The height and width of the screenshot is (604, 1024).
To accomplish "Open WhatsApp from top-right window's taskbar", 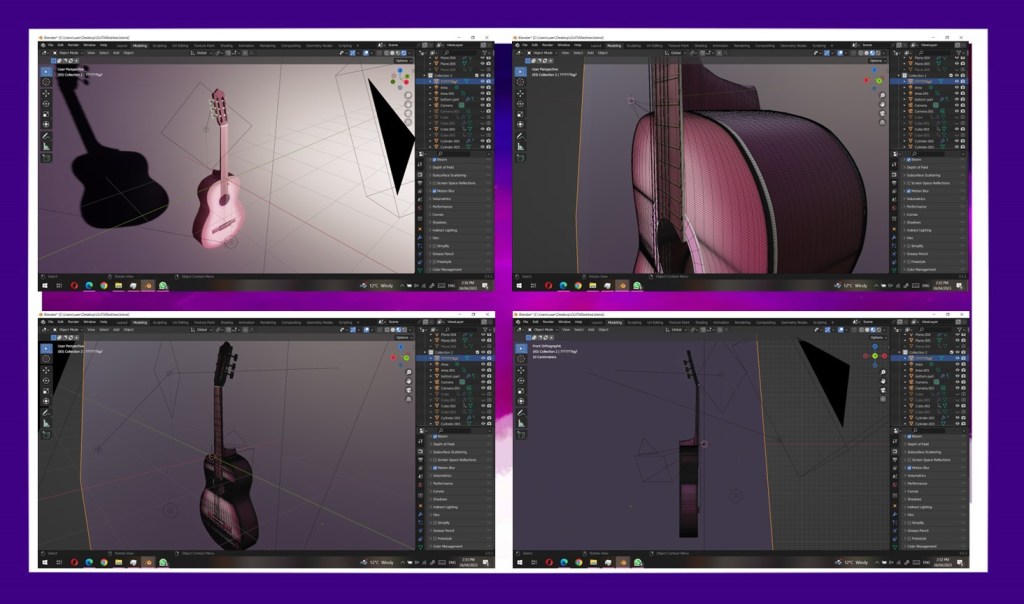I will pos(635,285).
